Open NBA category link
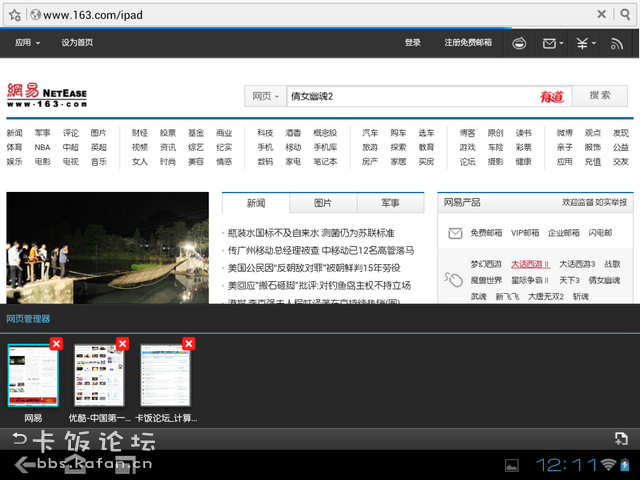Screen dimensions: 640x480 pos(42,147)
